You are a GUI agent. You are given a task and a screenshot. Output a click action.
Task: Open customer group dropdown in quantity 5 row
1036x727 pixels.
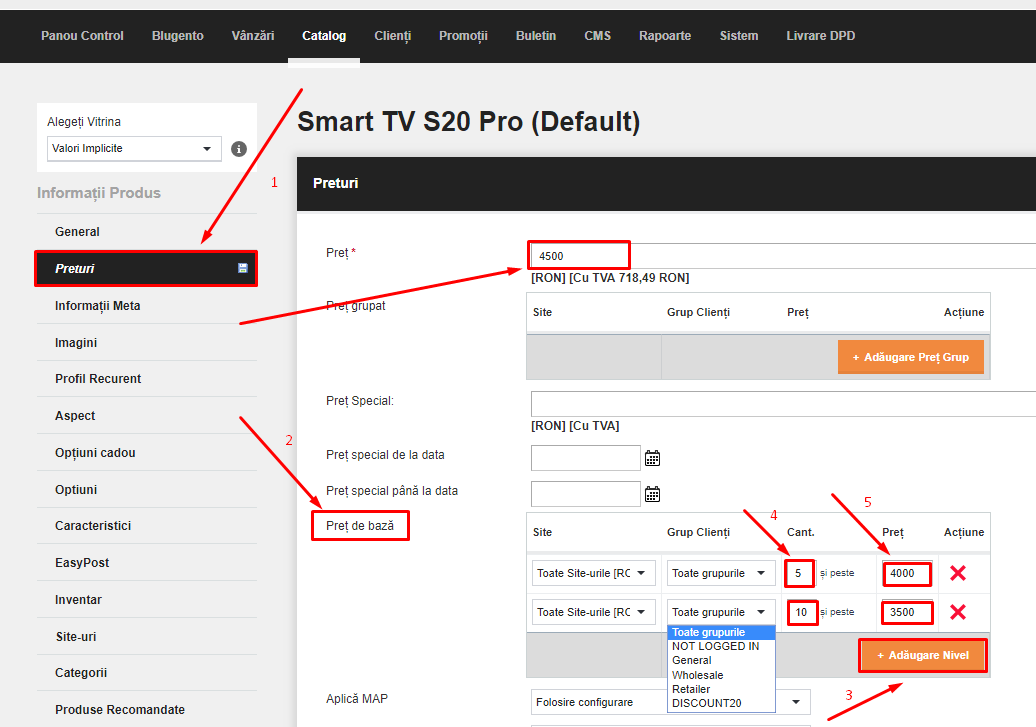coord(721,573)
